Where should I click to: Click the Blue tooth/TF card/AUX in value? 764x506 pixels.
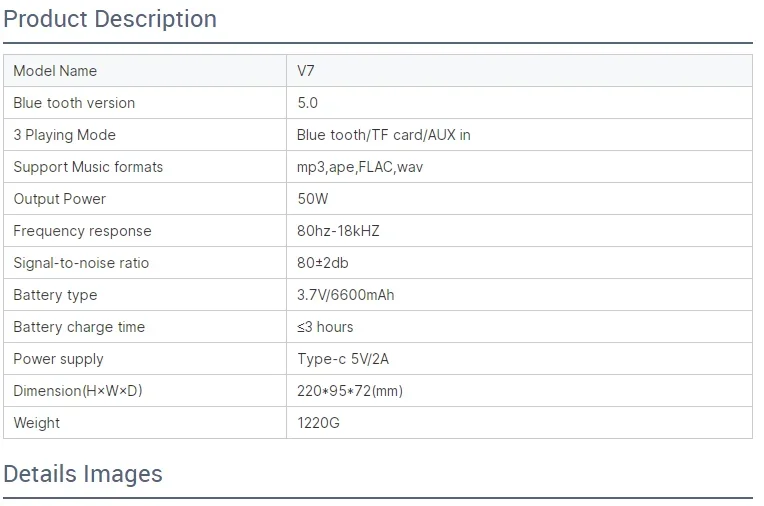pos(384,135)
